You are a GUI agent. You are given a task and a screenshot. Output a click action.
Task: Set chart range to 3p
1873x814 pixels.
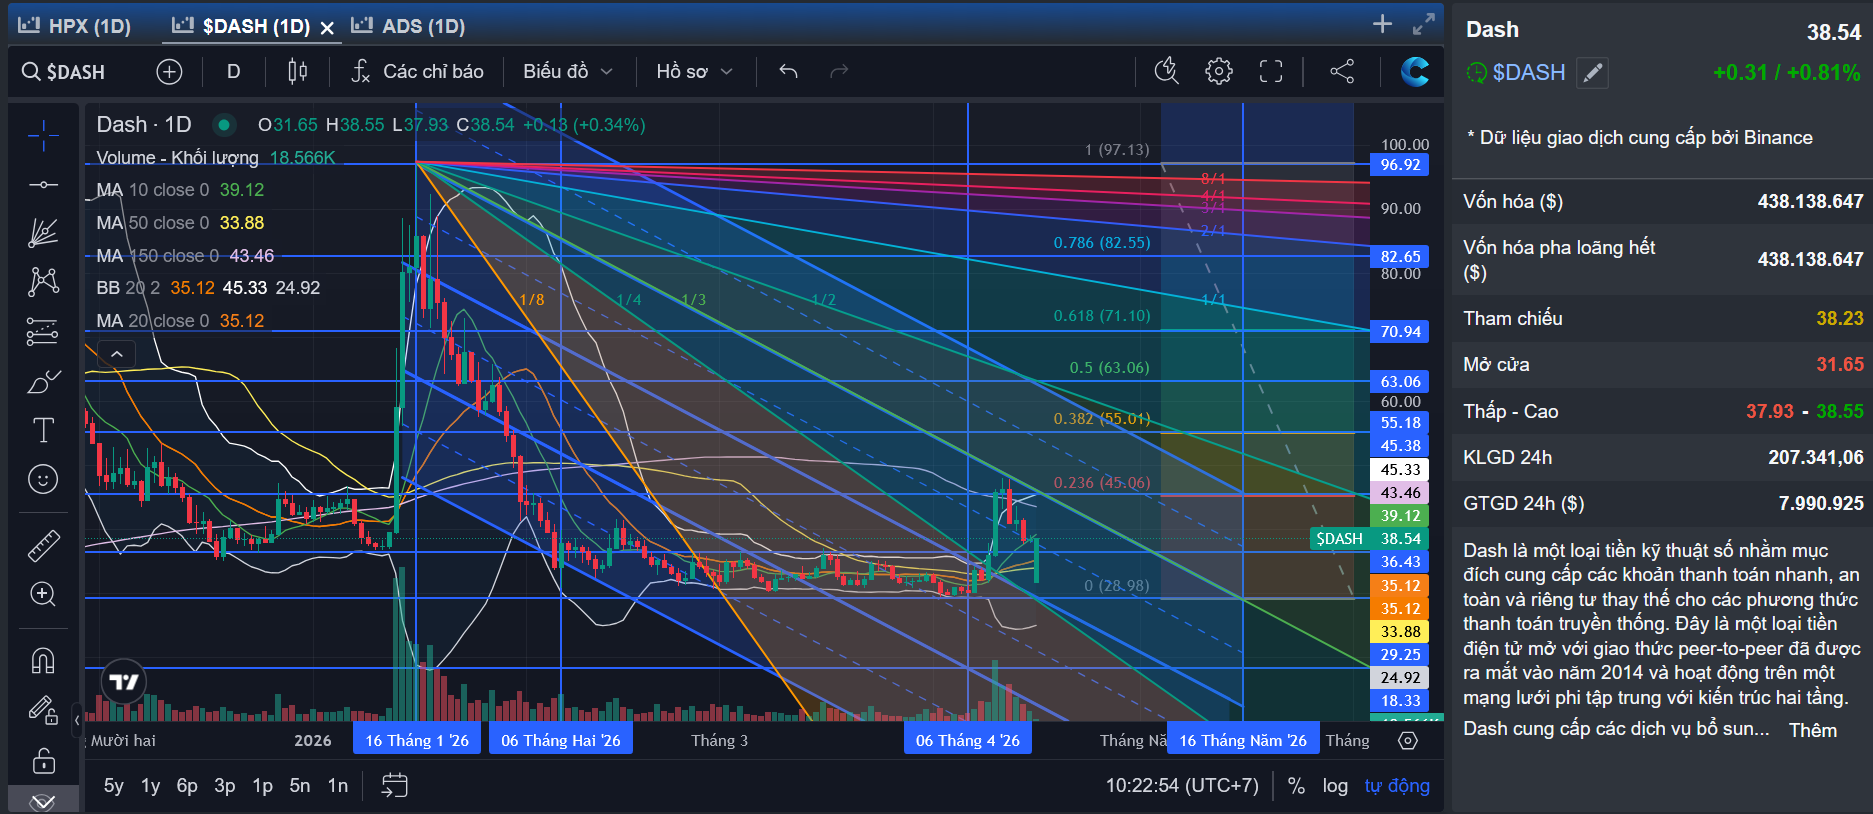[225, 786]
